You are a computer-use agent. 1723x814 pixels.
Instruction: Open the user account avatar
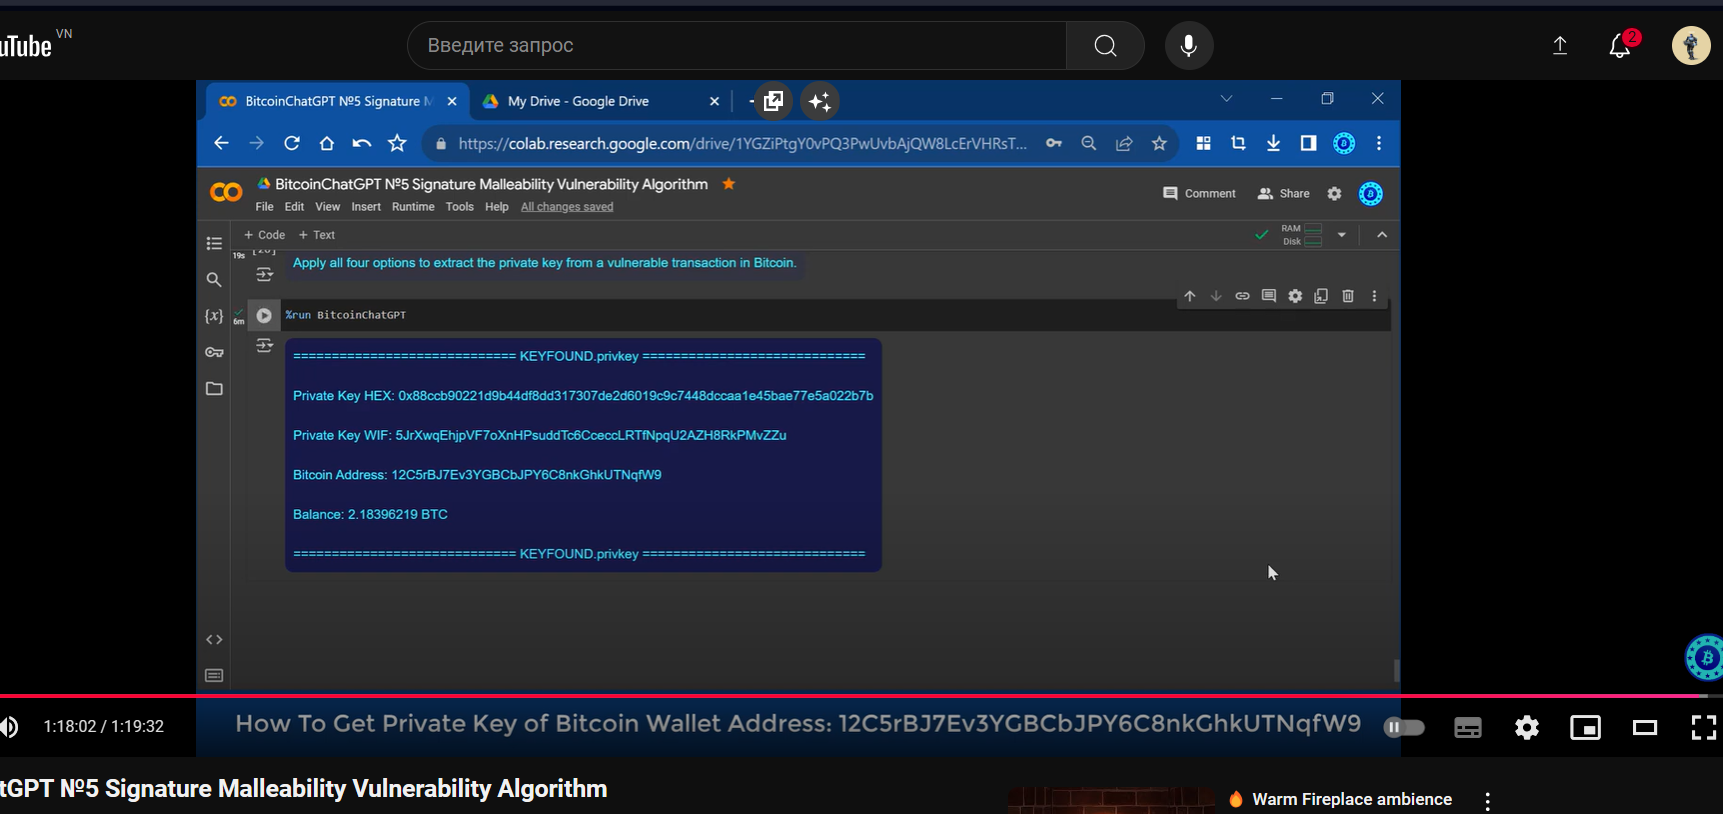tap(1691, 46)
